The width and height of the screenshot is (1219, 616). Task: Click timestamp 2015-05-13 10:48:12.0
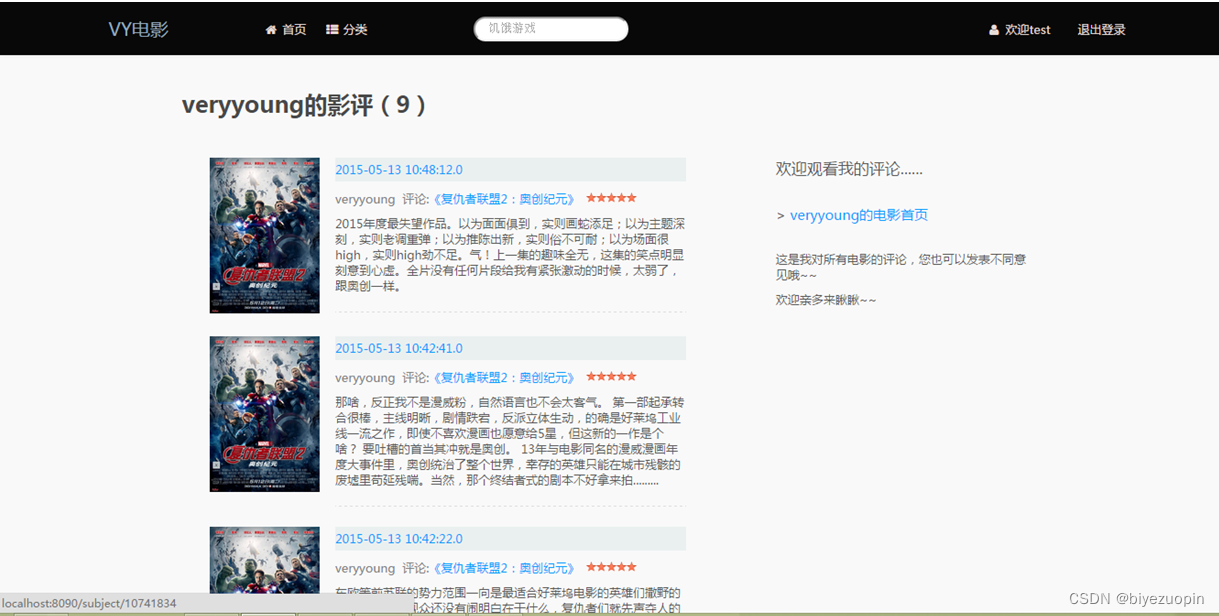click(x=399, y=170)
